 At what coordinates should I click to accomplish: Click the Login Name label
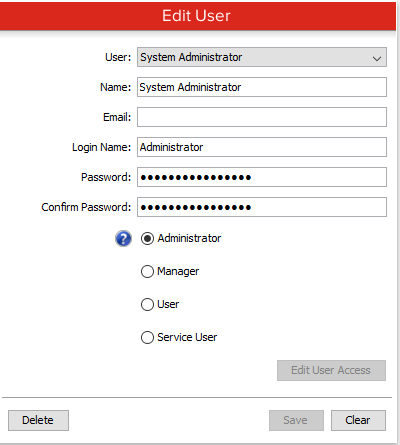pyautogui.click(x=101, y=147)
